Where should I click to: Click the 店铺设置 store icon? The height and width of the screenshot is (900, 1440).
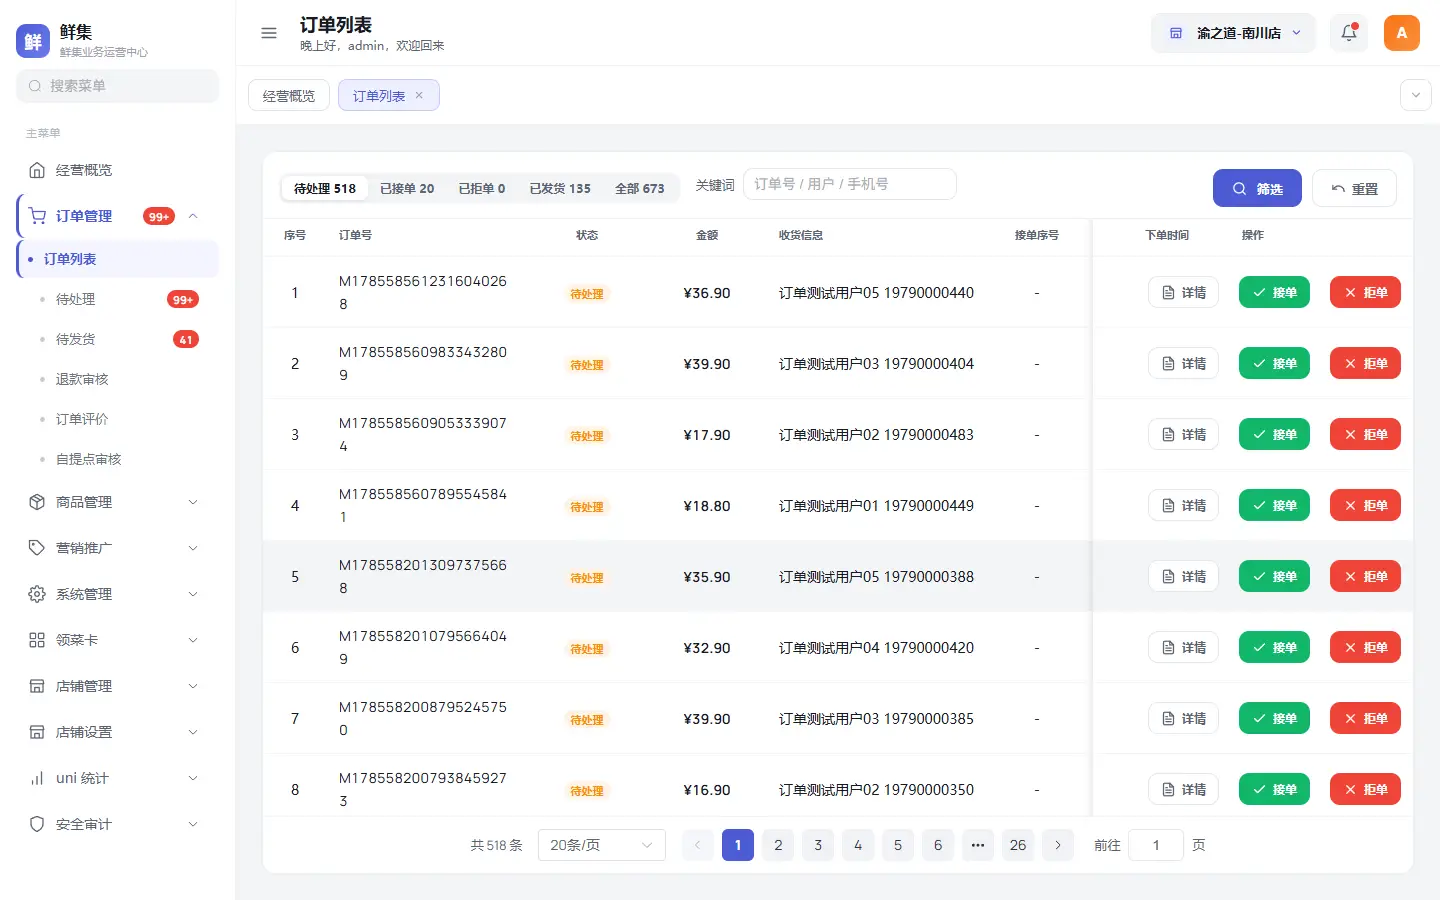point(37,732)
